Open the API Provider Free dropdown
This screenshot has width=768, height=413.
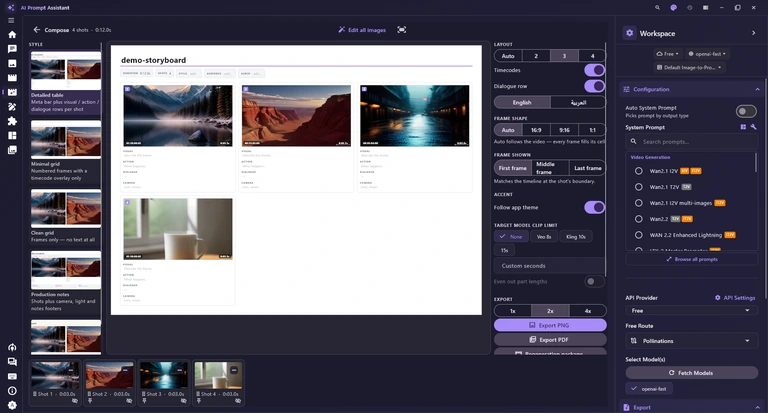pos(691,311)
